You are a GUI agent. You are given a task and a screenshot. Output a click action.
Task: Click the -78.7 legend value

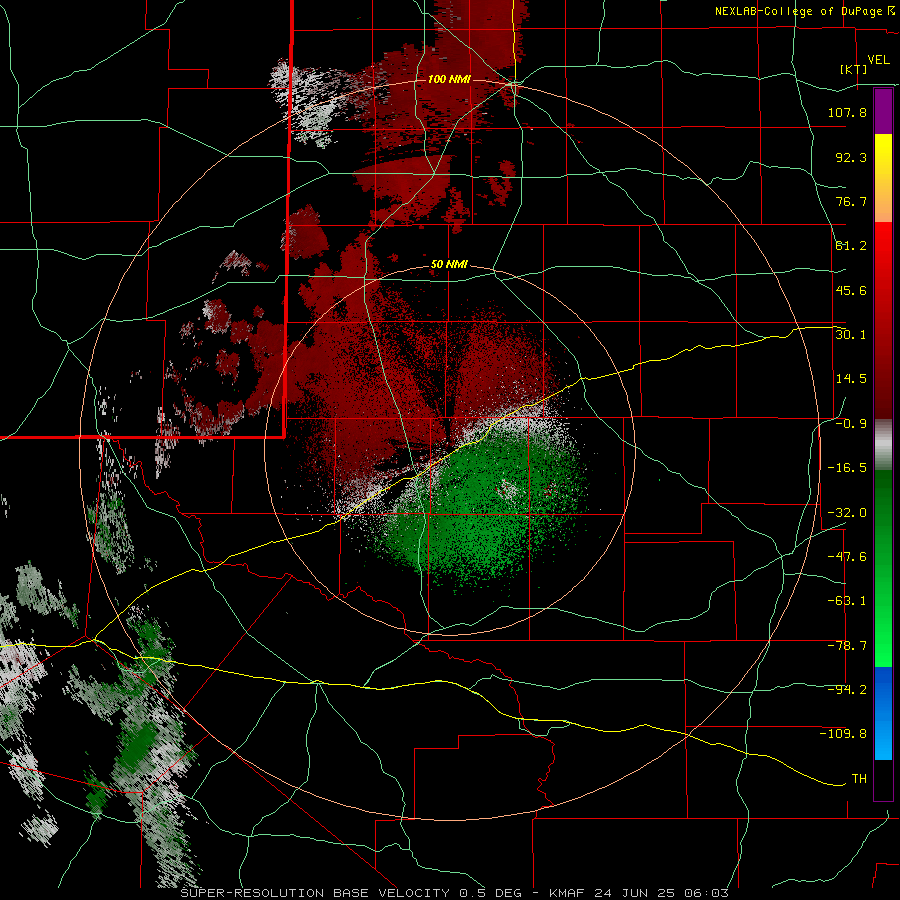847,646
